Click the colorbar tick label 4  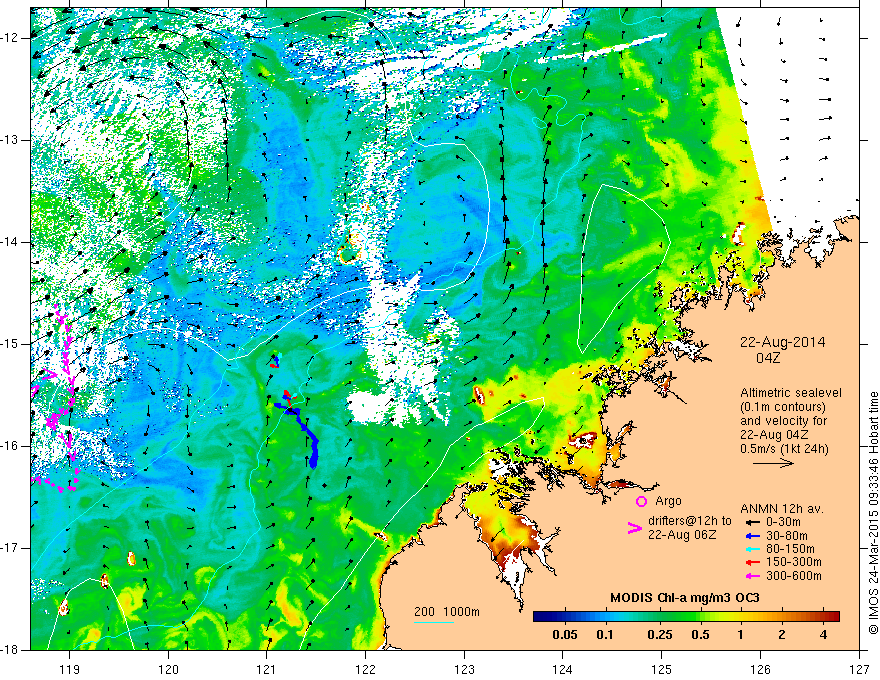click(x=823, y=635)
